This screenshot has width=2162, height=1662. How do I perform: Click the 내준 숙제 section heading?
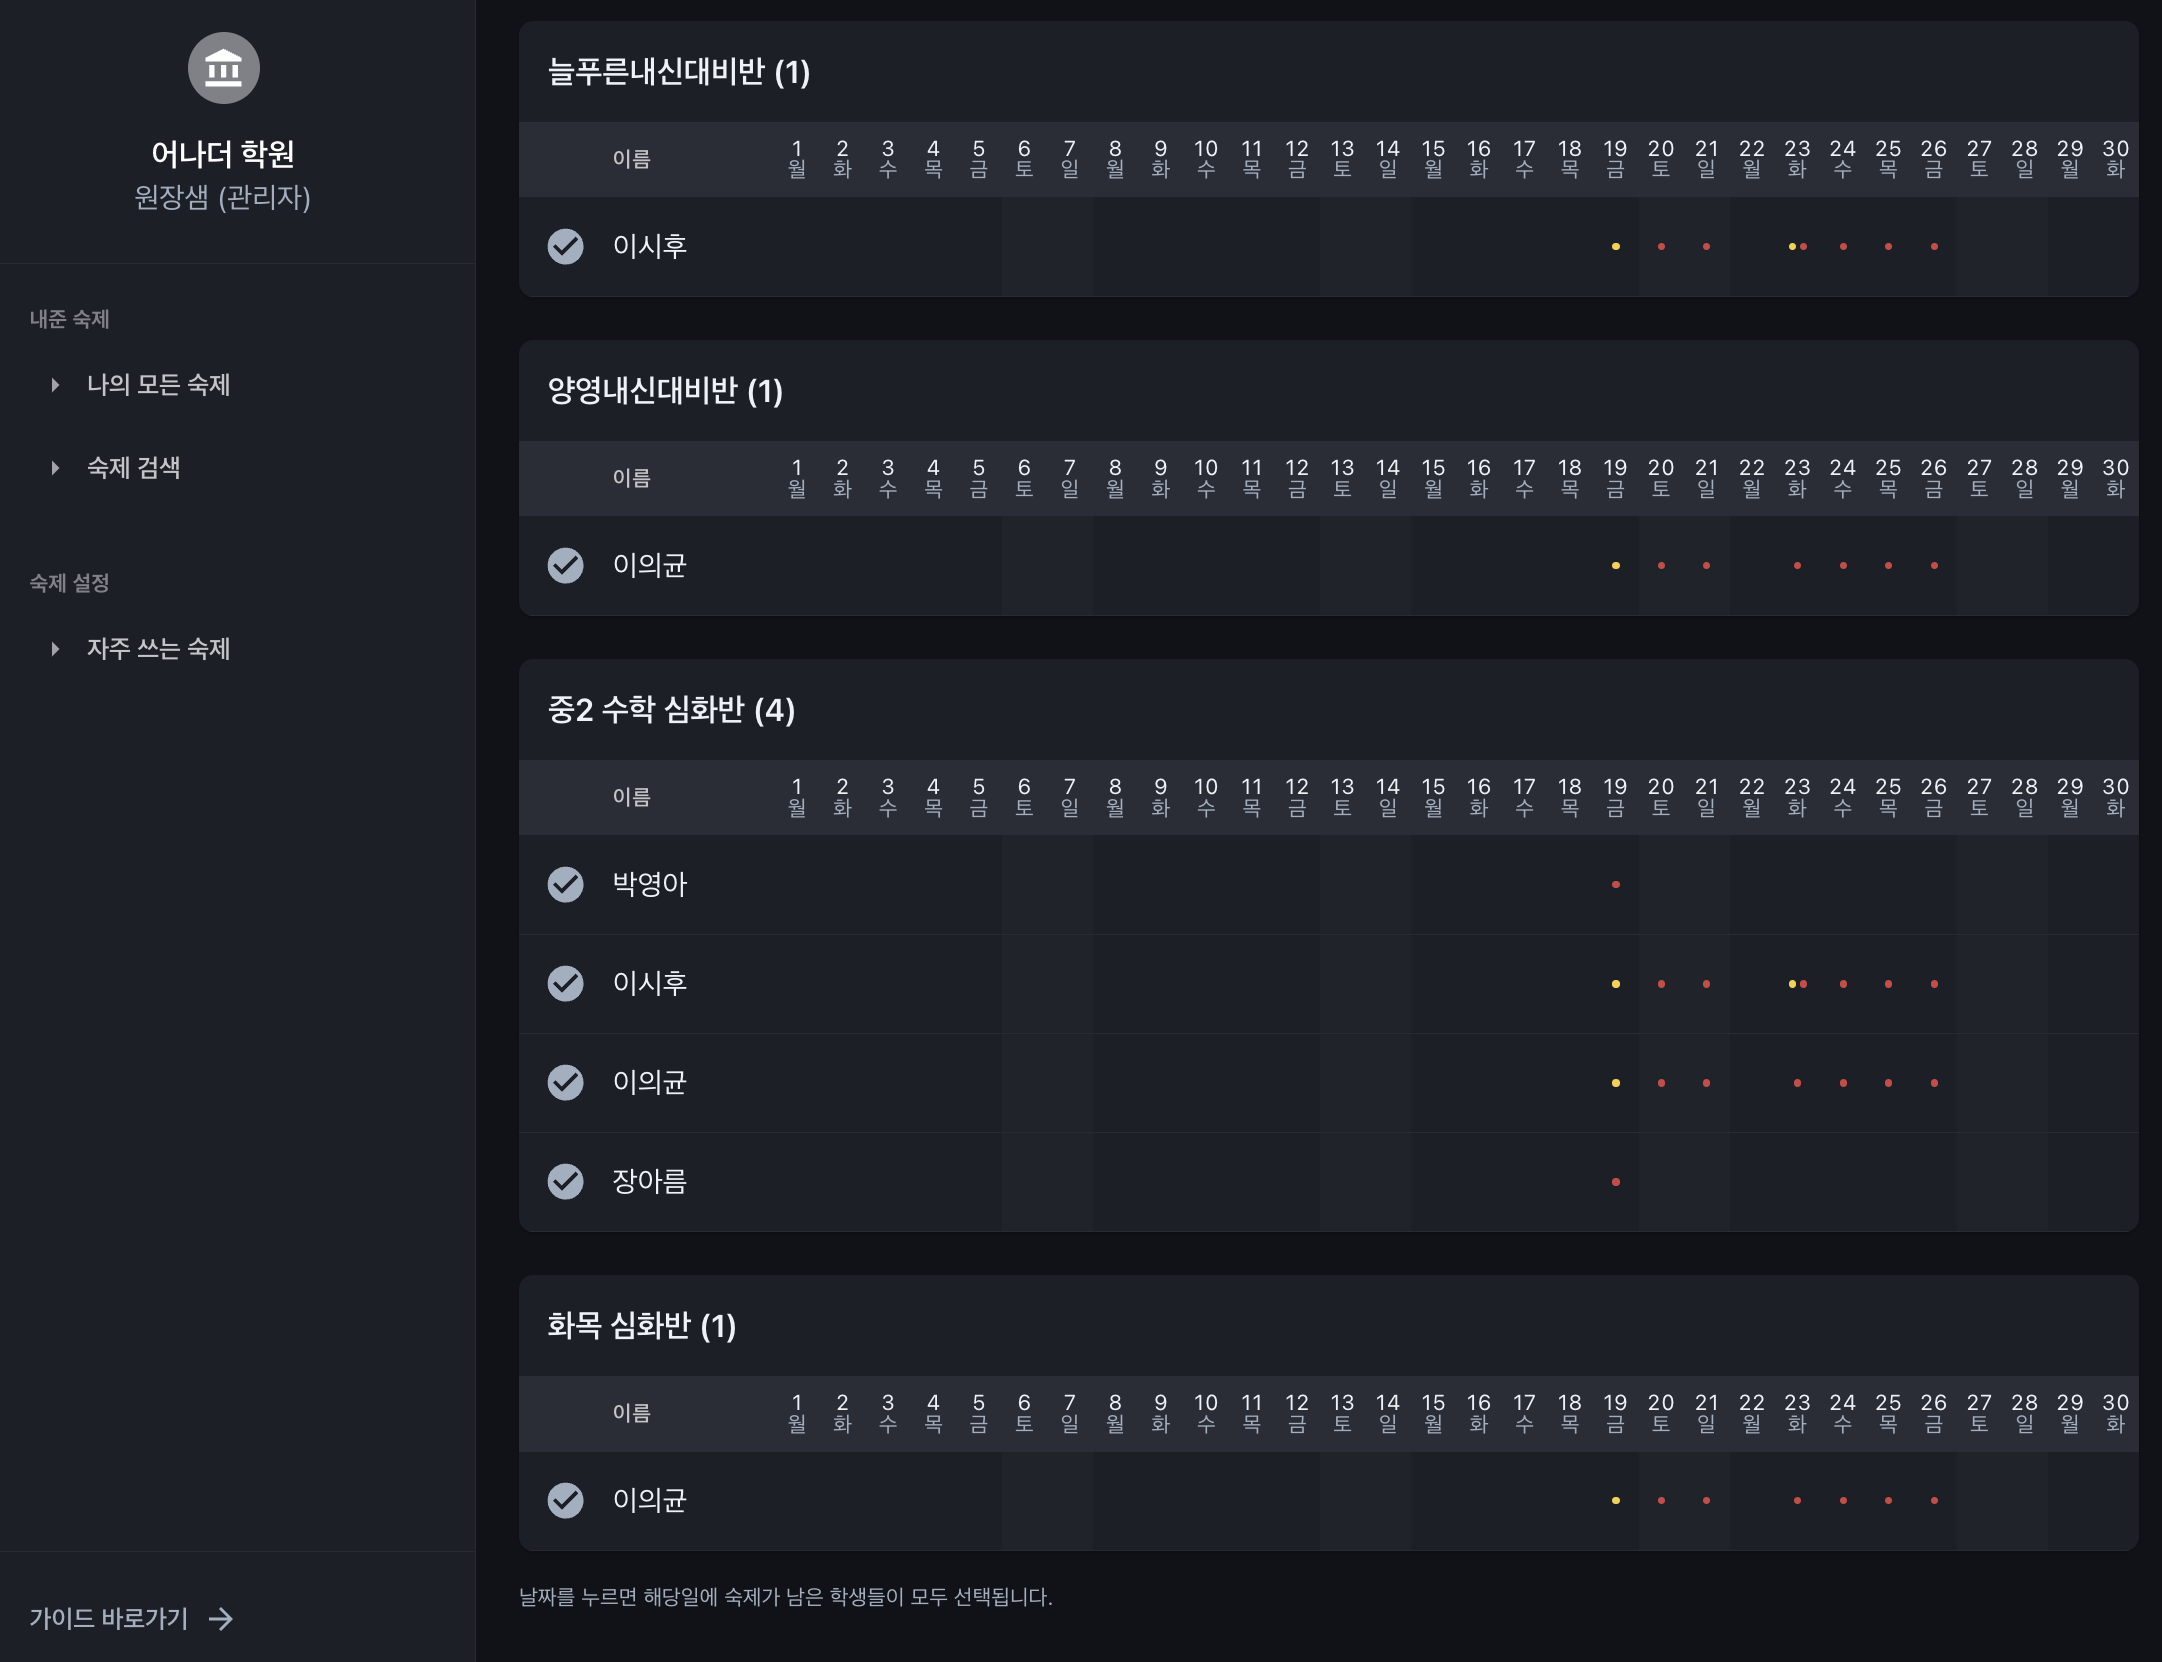point(69,319)
